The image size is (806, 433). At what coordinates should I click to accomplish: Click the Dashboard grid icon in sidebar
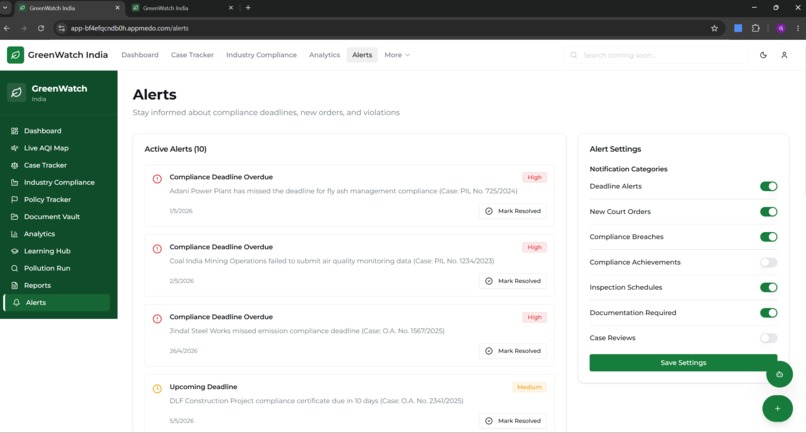click(14, 131)
